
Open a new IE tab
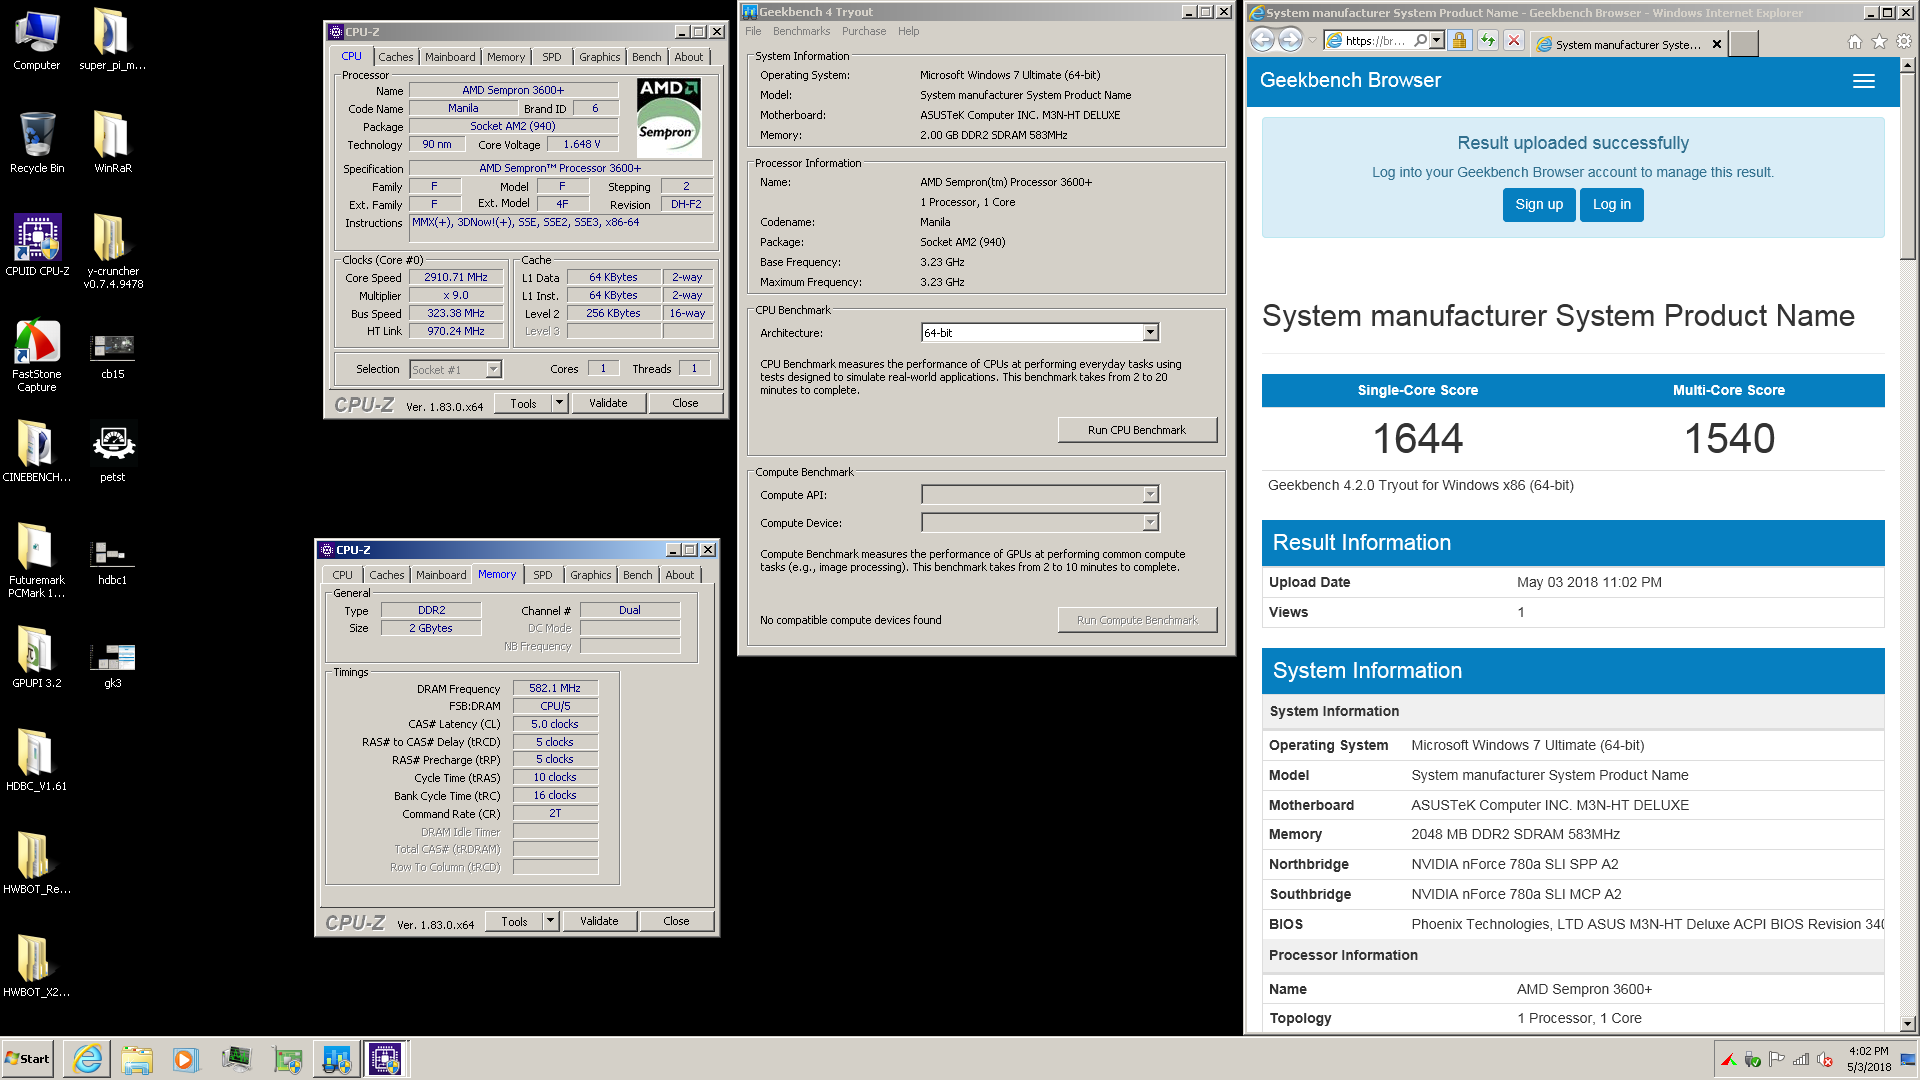tap(1744, 44)
